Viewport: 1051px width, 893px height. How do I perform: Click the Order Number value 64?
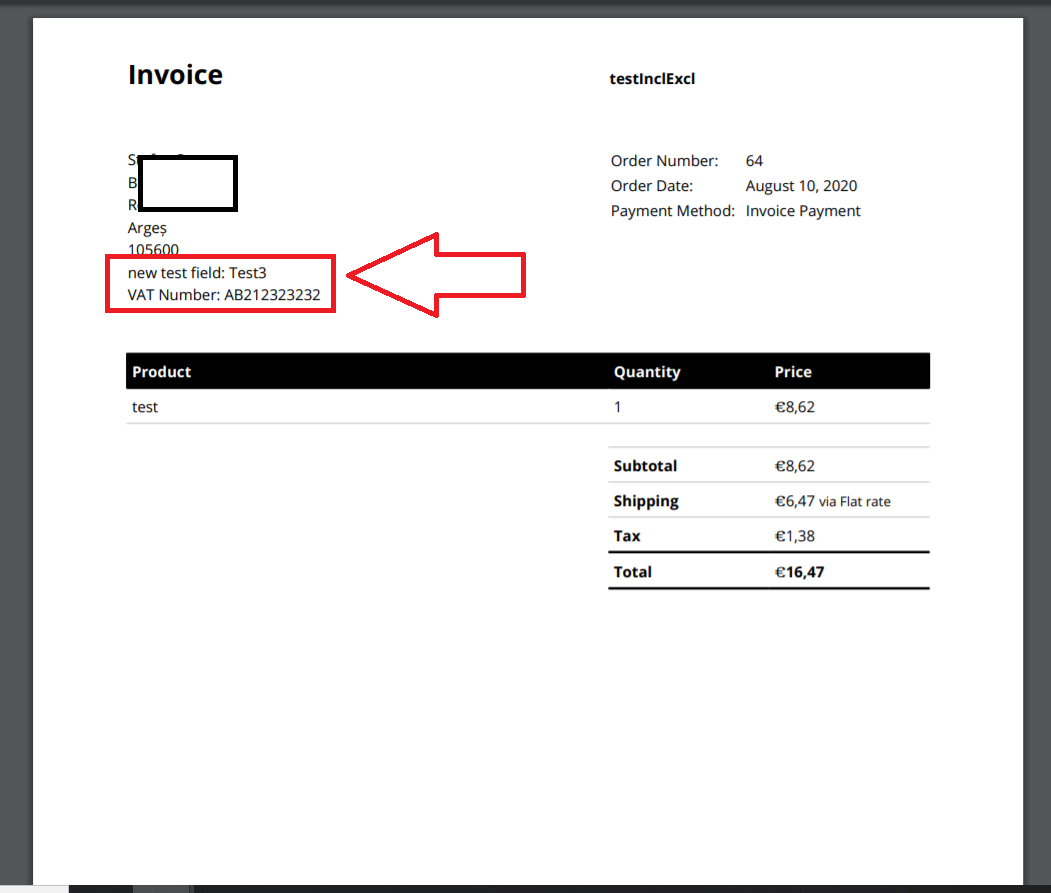click(753, 160)
